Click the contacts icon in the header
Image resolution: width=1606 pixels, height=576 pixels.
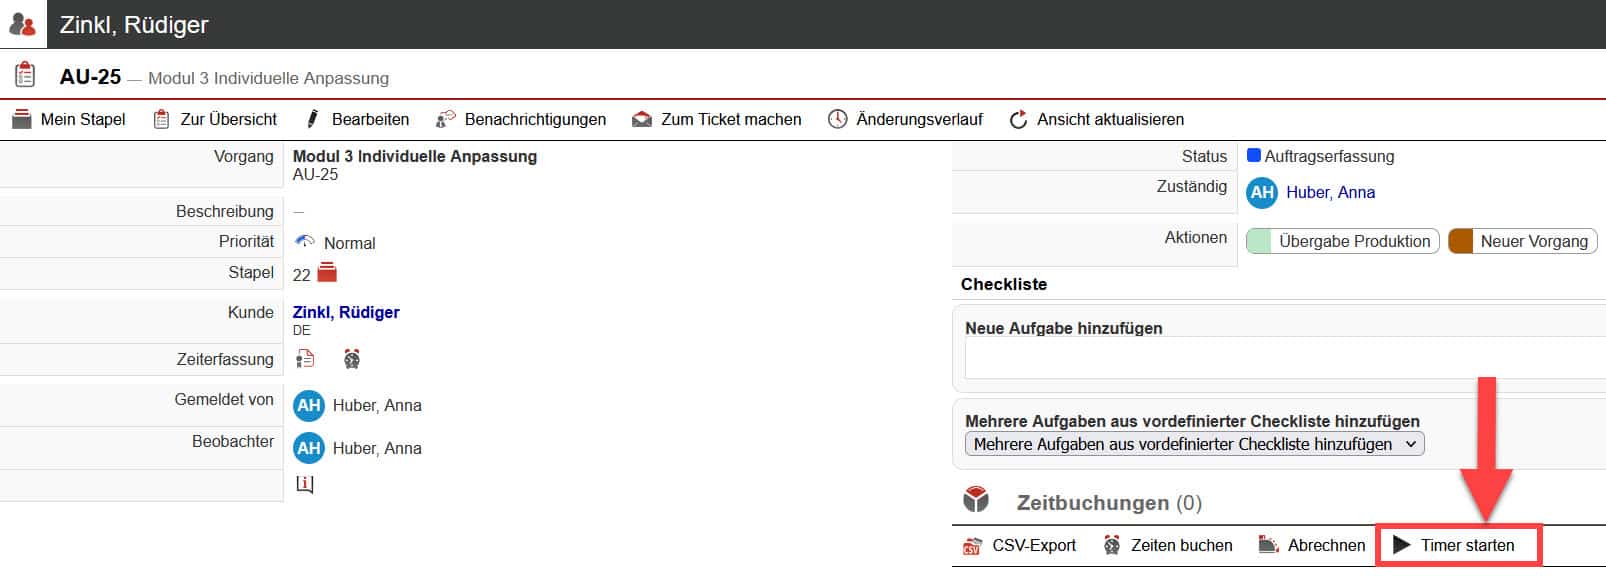(x=22, y=24)
